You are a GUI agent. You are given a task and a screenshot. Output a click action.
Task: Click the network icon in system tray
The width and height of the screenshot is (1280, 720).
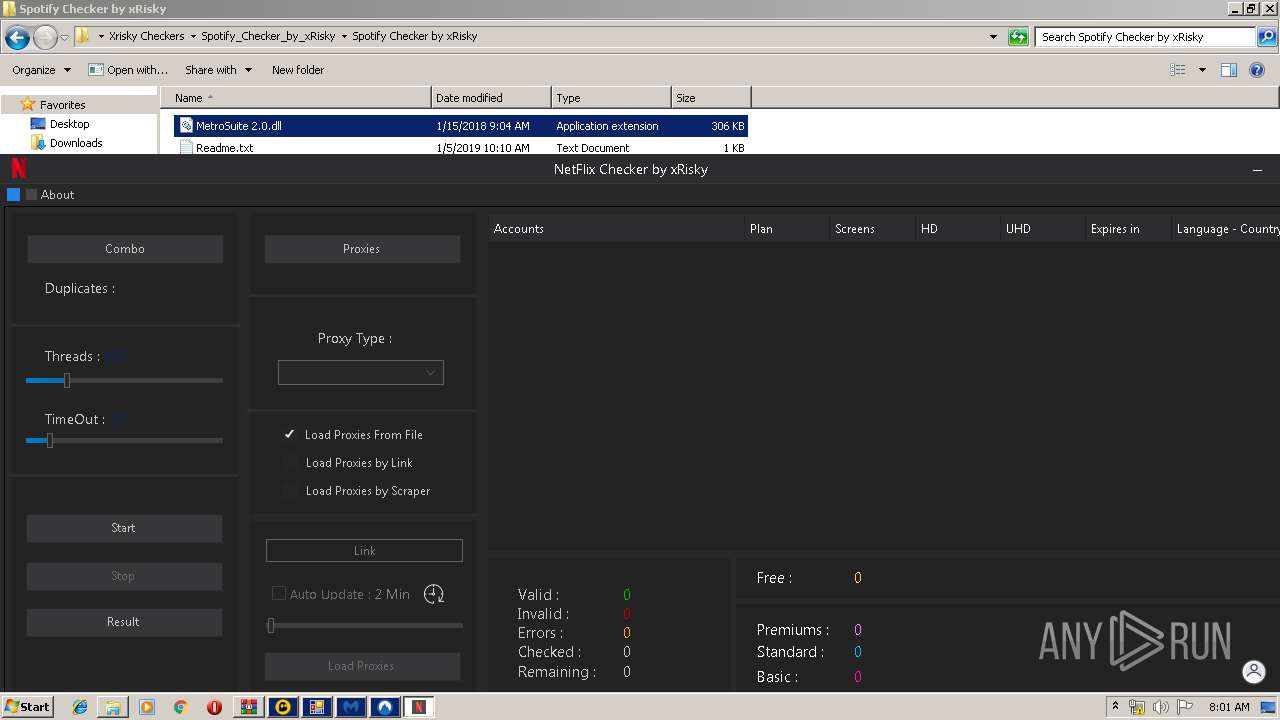point(1137,707)
